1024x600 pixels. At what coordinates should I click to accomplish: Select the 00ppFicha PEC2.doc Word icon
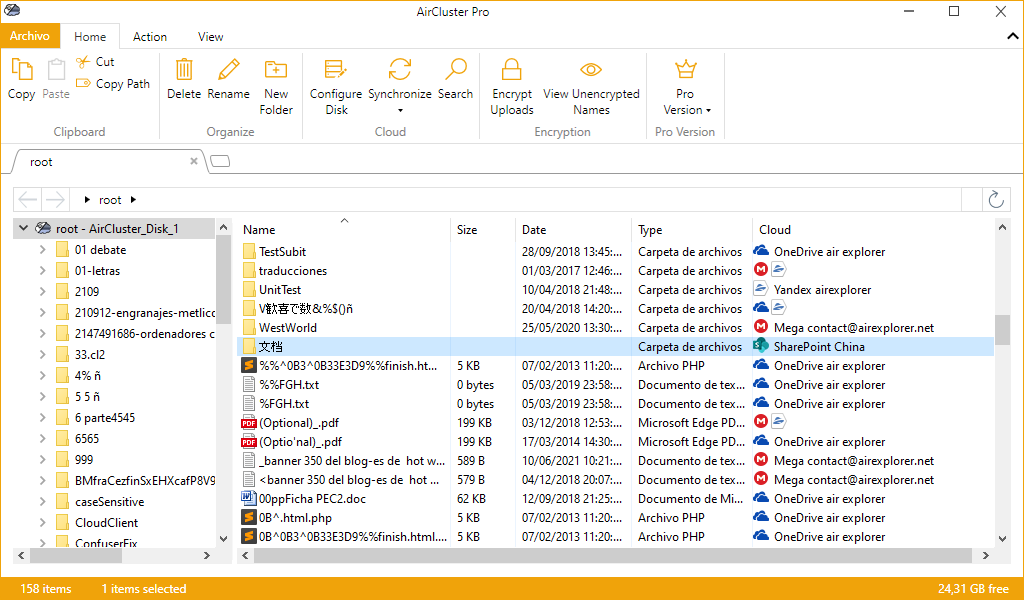click(249, 498)
